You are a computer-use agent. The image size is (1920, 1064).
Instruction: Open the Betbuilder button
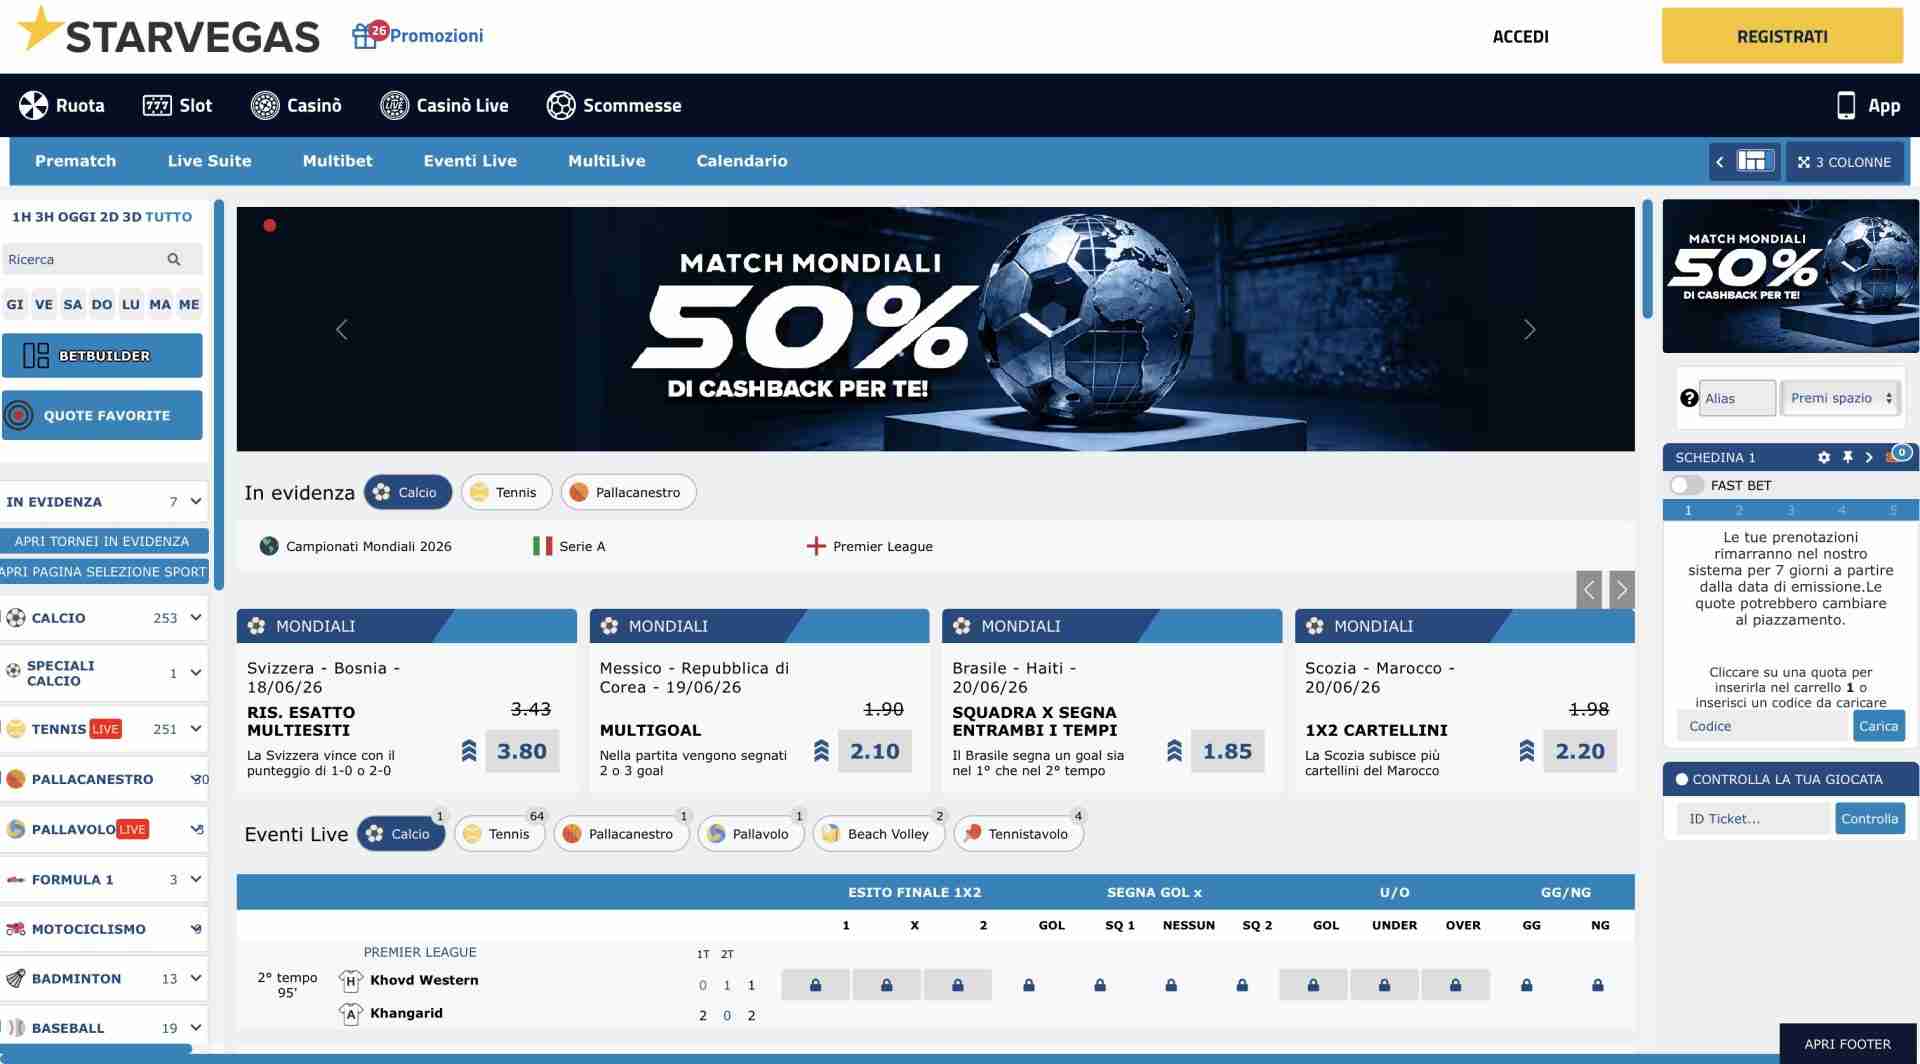[x=102, y=355]
